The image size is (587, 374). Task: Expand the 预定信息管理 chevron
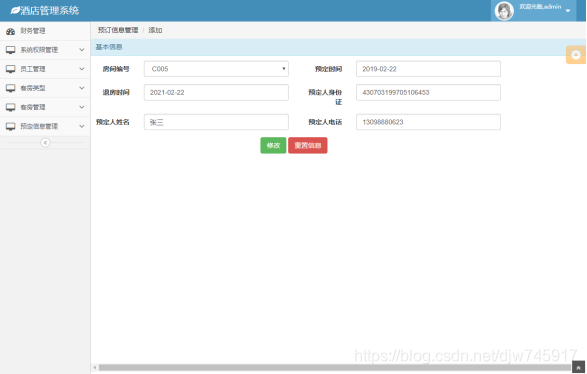pyautogui.click(x=82, y=126)
